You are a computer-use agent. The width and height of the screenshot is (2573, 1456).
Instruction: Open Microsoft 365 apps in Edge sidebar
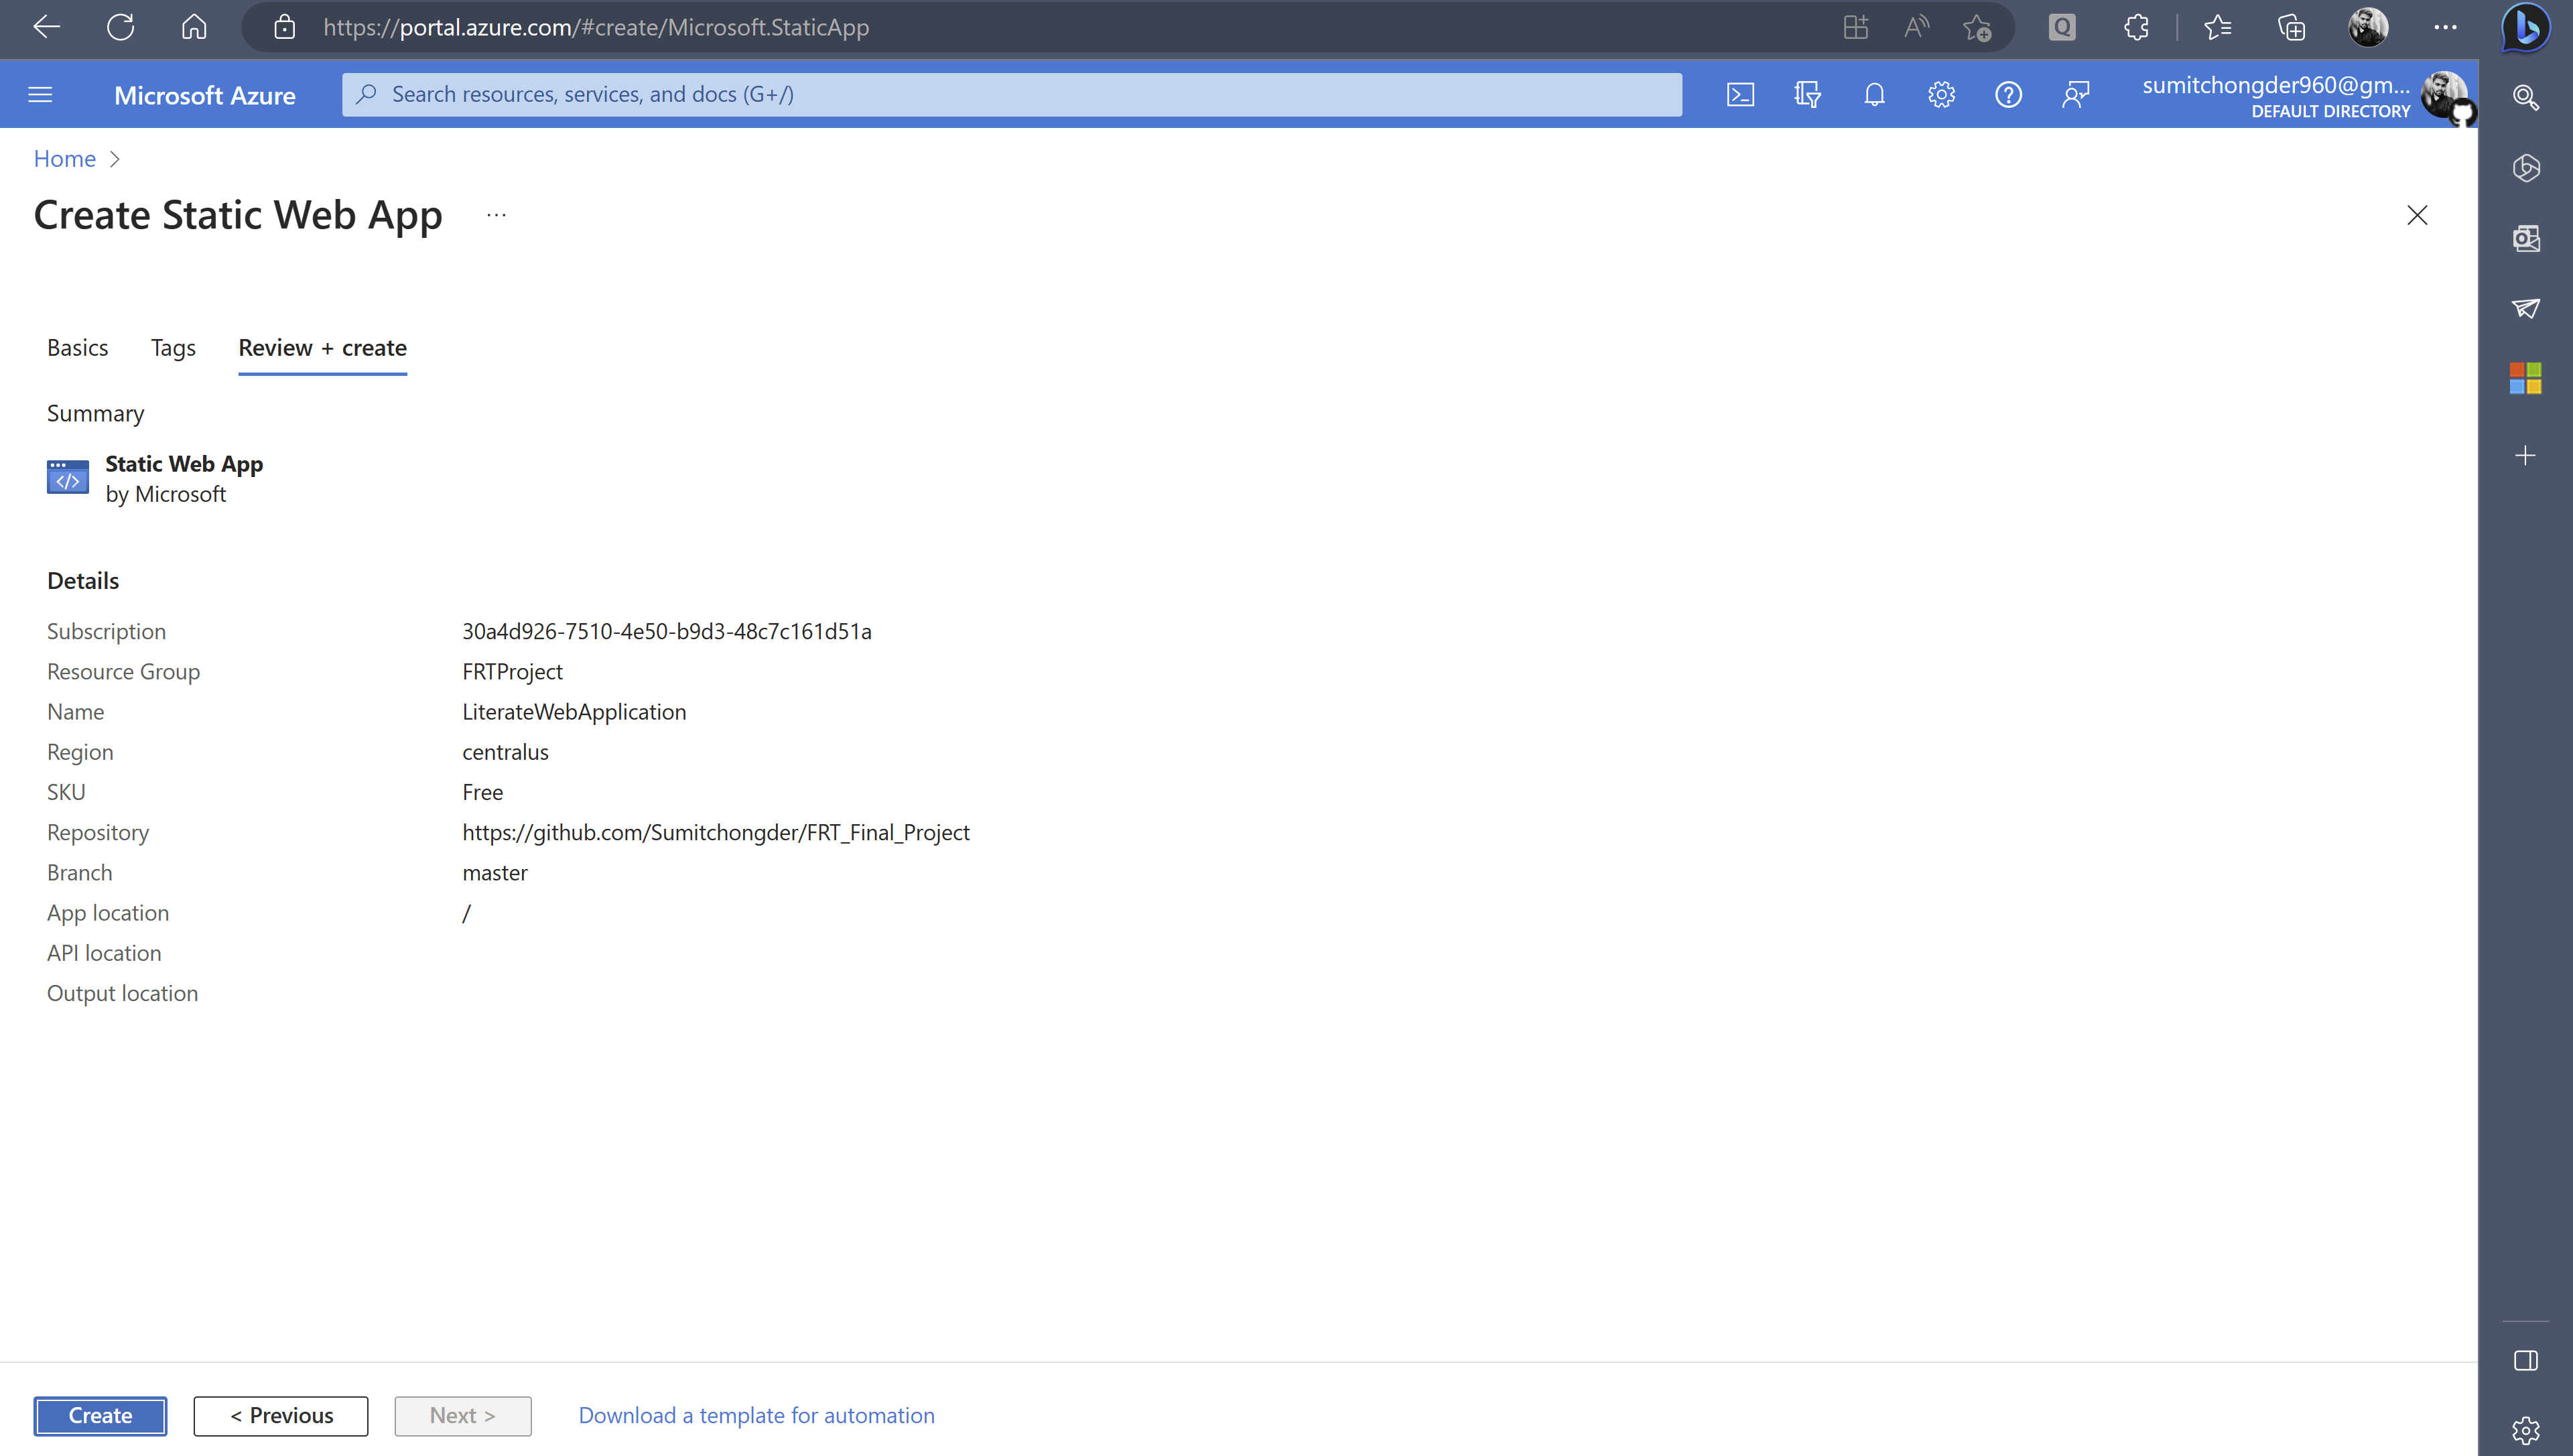pyautogui.click(x=2526, y=377)
